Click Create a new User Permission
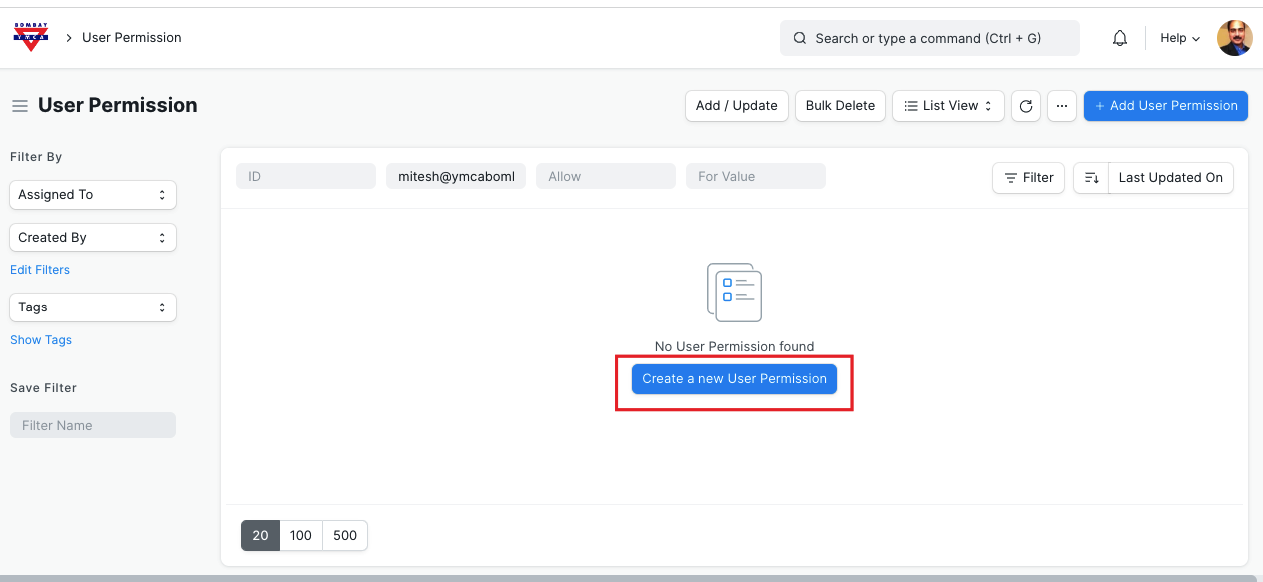 734,379
